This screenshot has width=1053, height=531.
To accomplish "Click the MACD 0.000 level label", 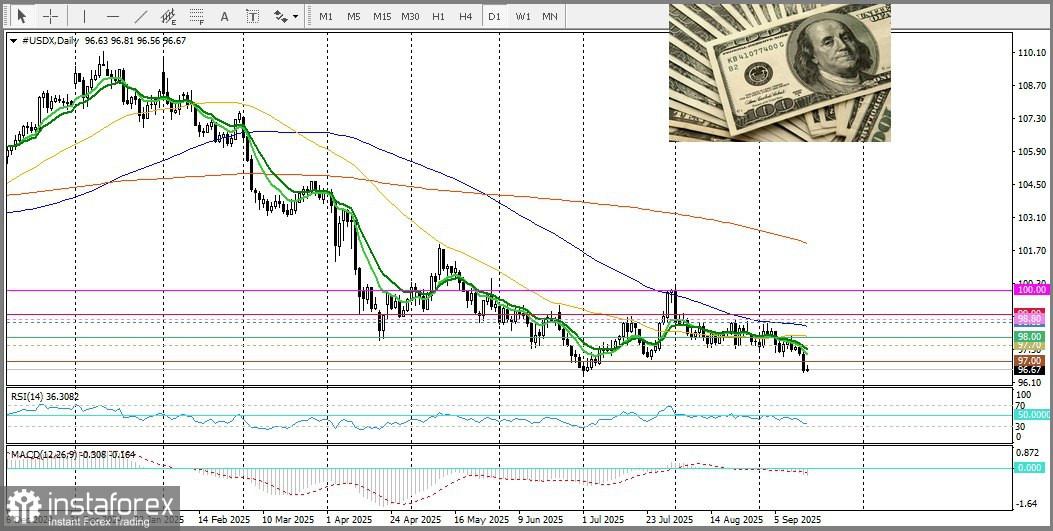I will (x=1030, y=467).
